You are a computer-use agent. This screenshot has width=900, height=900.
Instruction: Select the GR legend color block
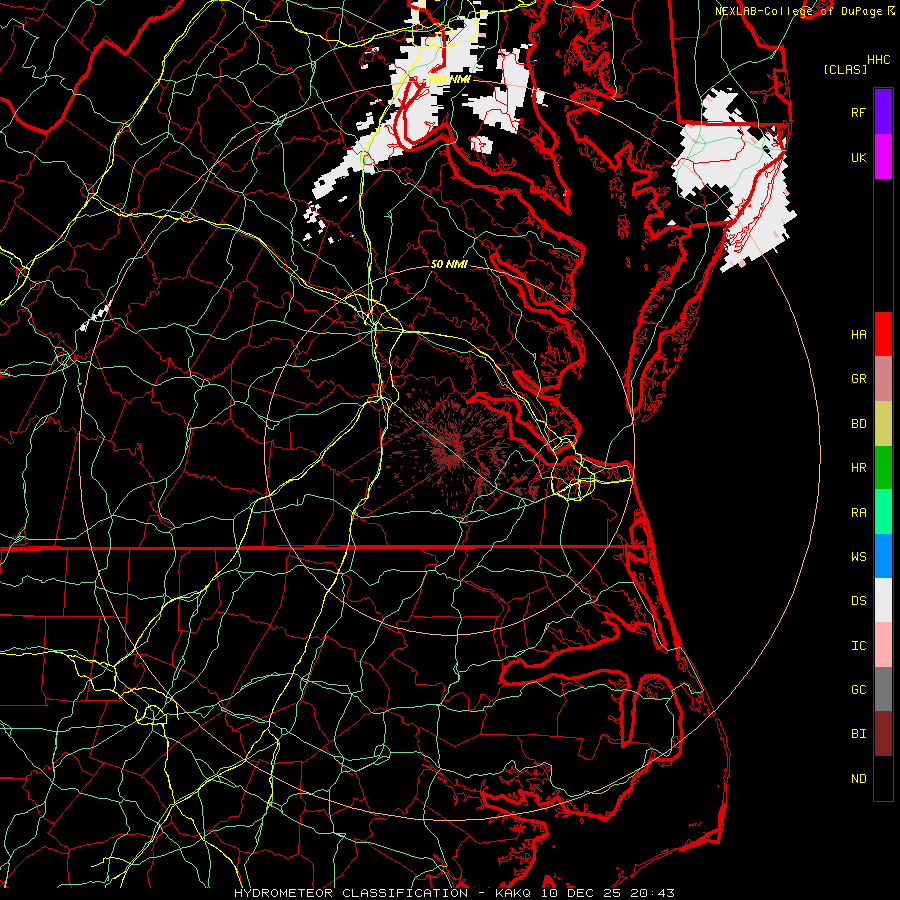[x=883, y=379]
